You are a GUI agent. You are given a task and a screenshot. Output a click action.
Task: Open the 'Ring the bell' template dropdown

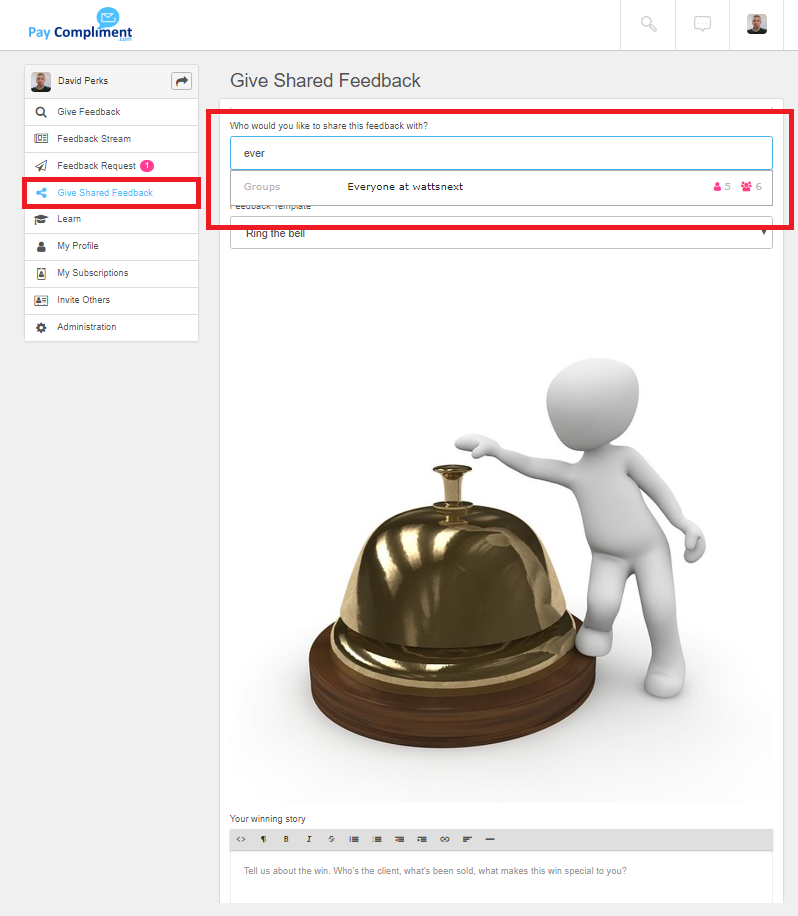(x=501, y=234)
